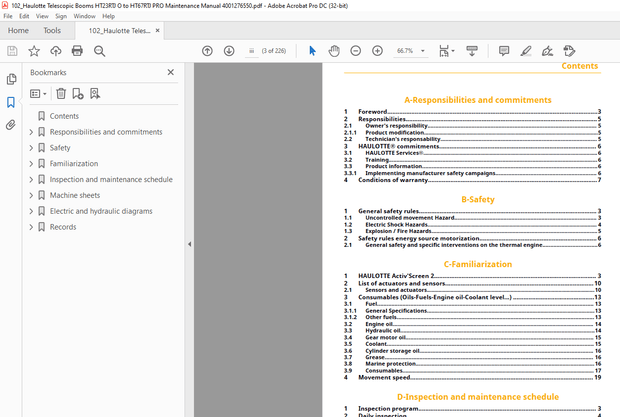620x417 pixels.
Task: Collapse the navigation pane with side arrow
Action: coord(189,244)
